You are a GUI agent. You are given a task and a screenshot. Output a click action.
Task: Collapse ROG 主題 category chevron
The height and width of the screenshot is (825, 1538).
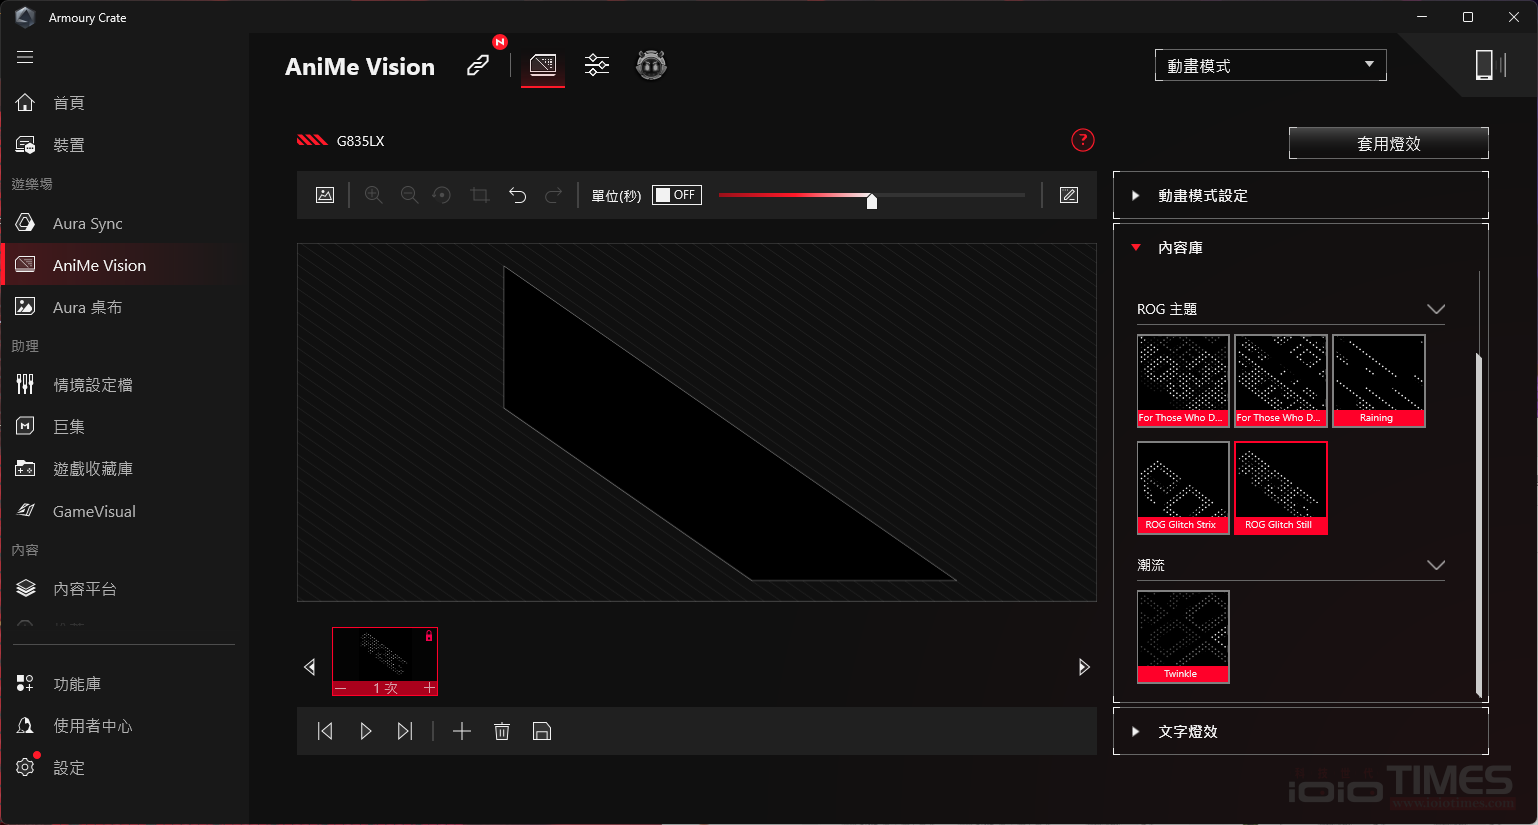point(1436,309)
